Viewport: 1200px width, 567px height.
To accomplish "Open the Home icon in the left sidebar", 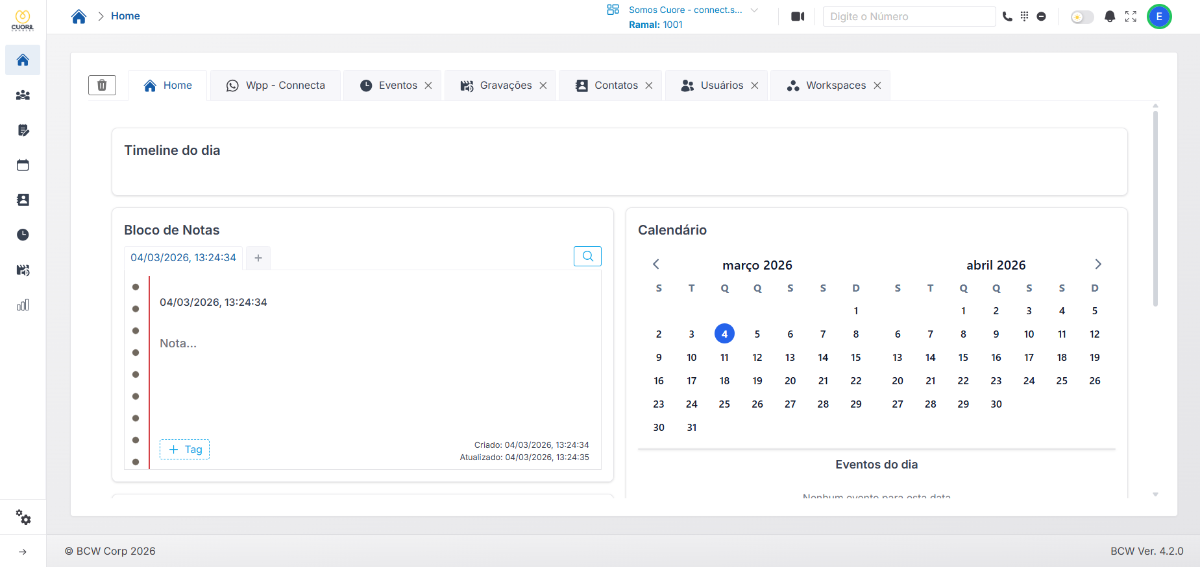I will 23,60.
